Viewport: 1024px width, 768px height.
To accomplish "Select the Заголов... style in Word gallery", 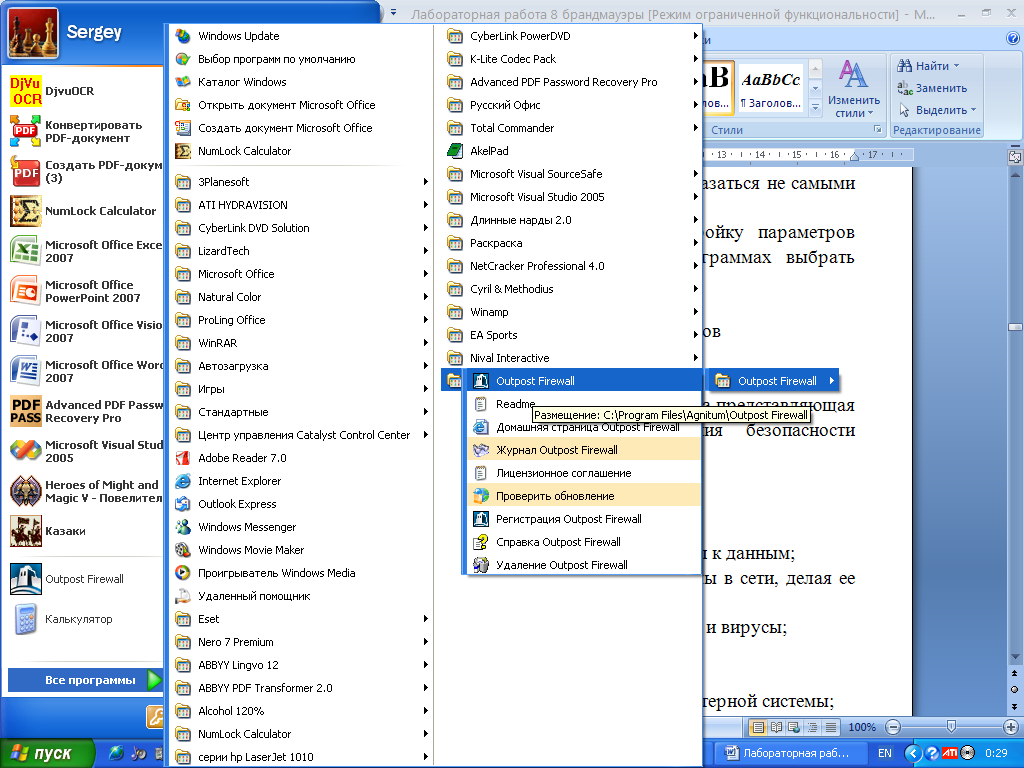I will (771, 89).
